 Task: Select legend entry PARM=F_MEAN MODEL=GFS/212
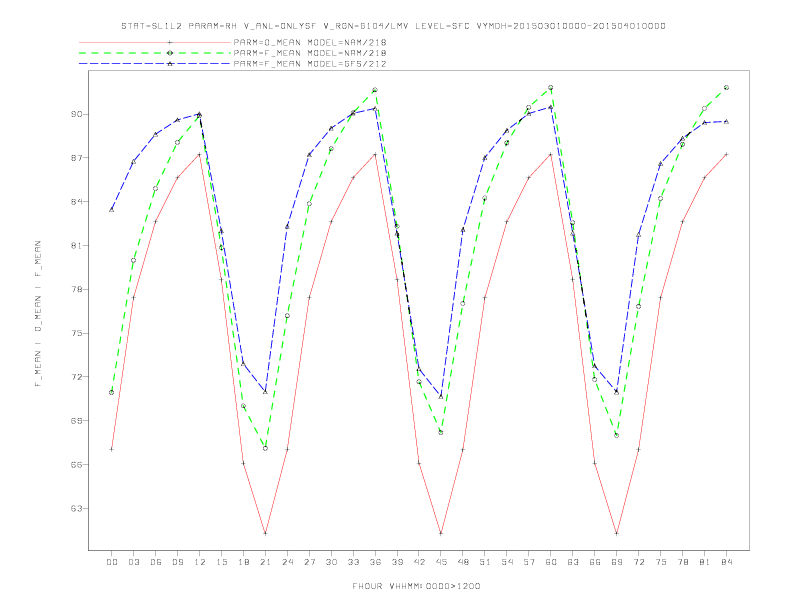coord(310,64)
